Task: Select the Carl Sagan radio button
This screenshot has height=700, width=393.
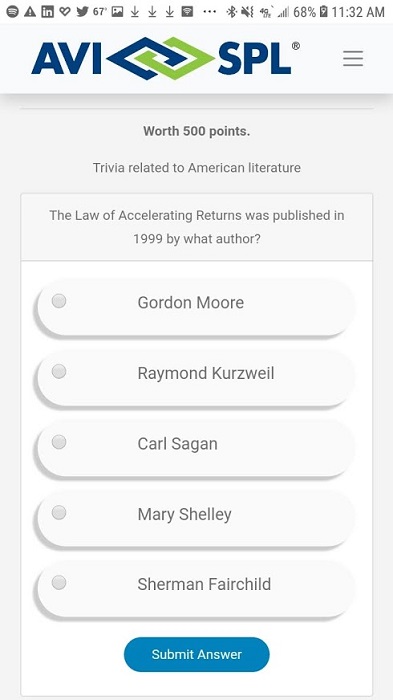Action: tap(59, 442)
